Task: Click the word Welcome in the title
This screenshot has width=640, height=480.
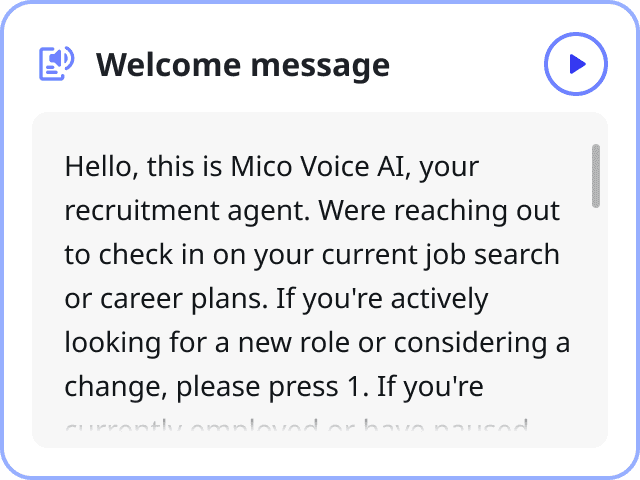Action: coord(169,64)
